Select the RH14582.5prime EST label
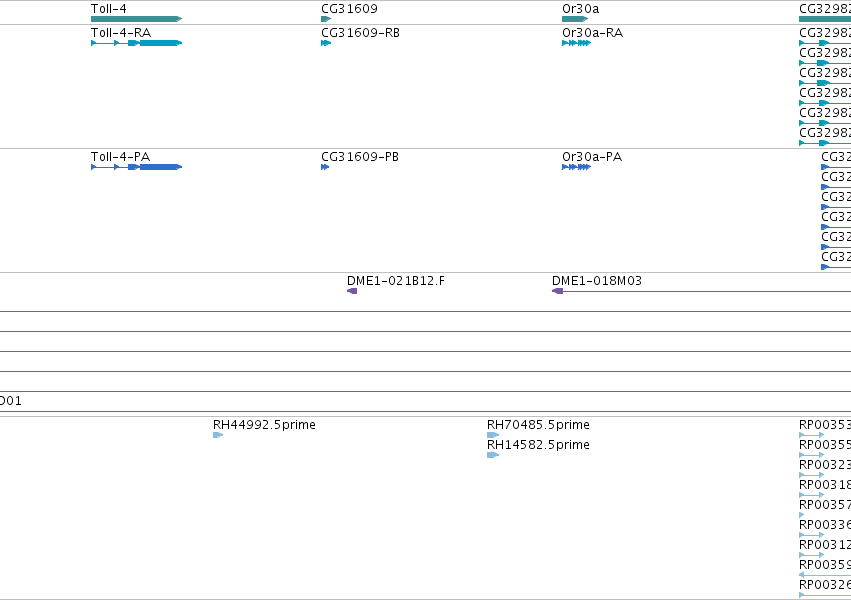 point(538,445)
